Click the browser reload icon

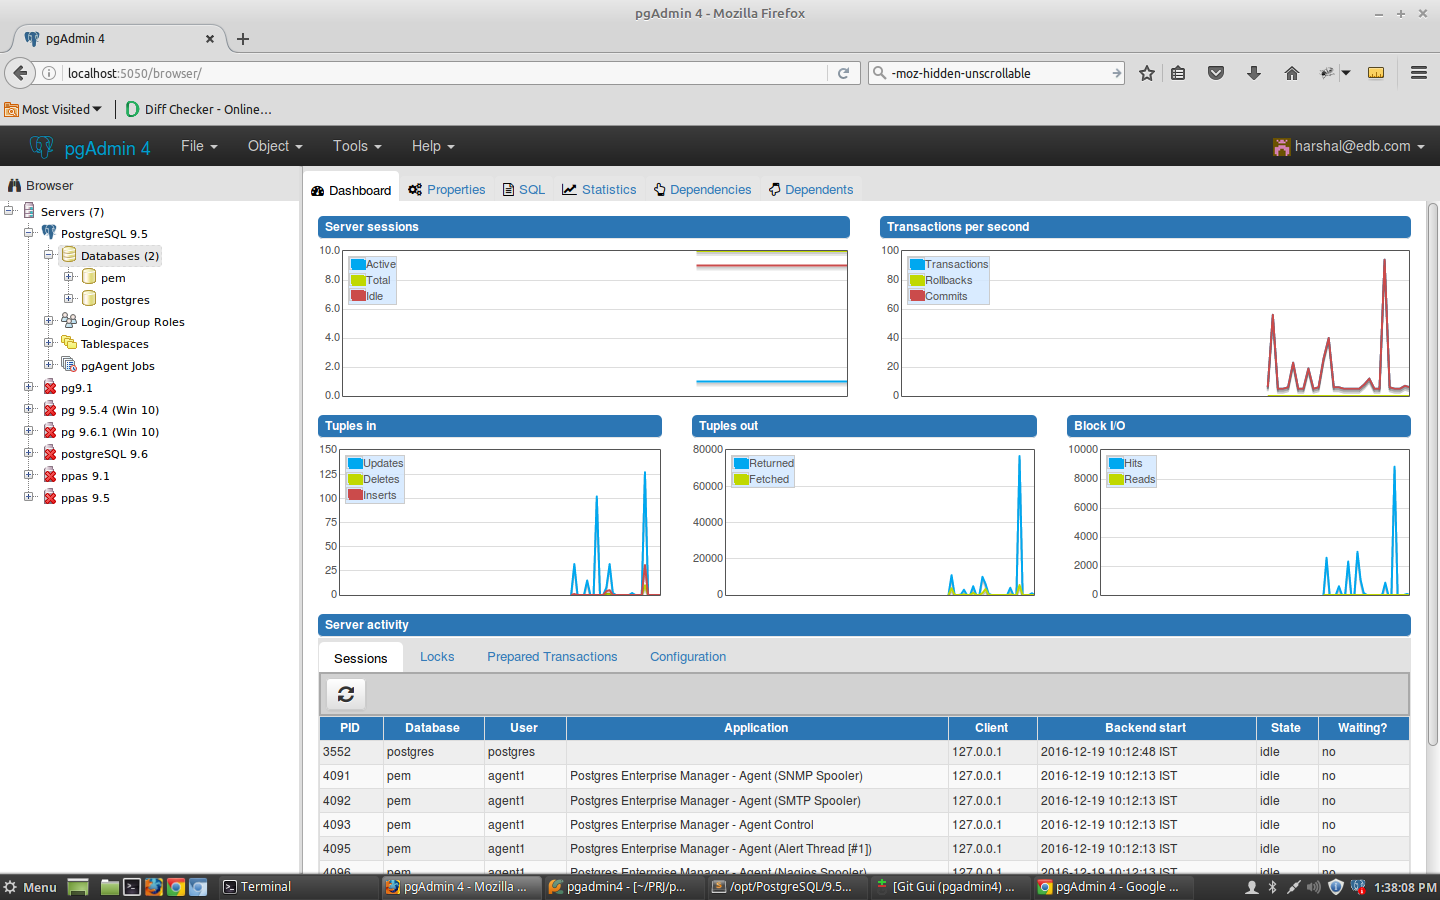click(843, 73)
